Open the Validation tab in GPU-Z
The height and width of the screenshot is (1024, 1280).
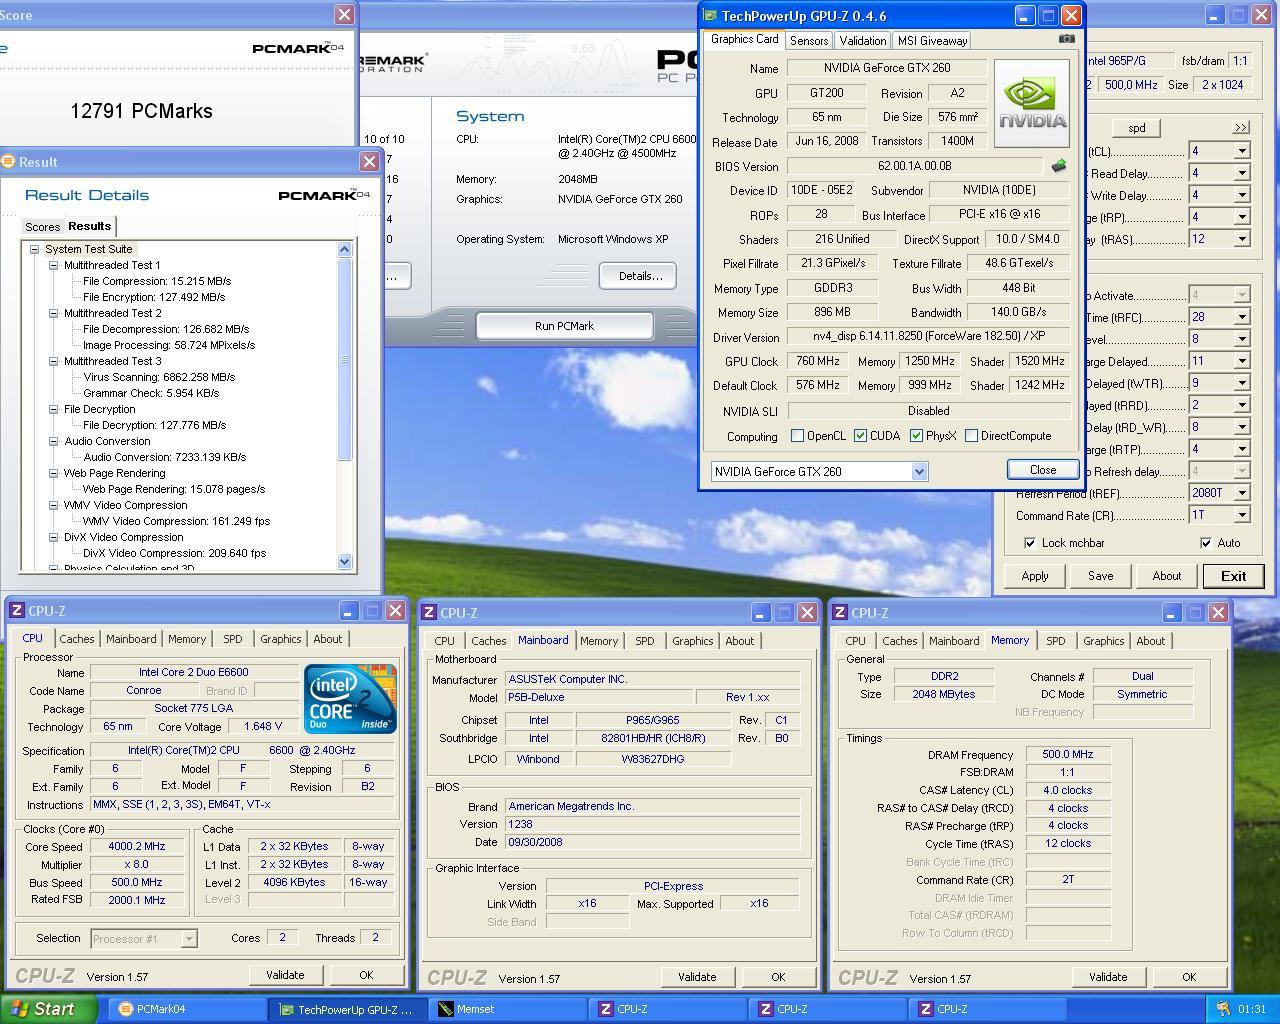862,41
